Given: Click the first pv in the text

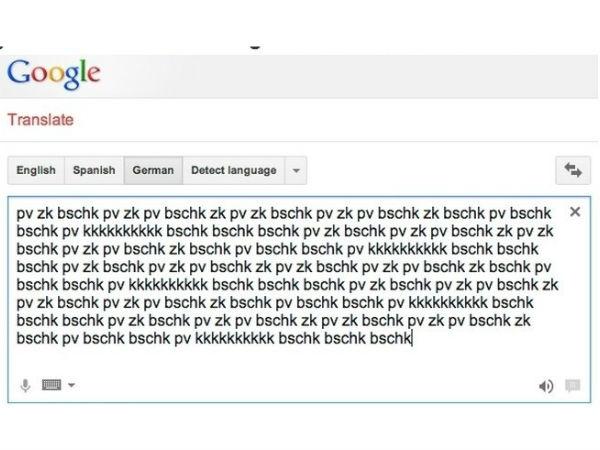Looking at the screenshot, I should tap(24, 214).
